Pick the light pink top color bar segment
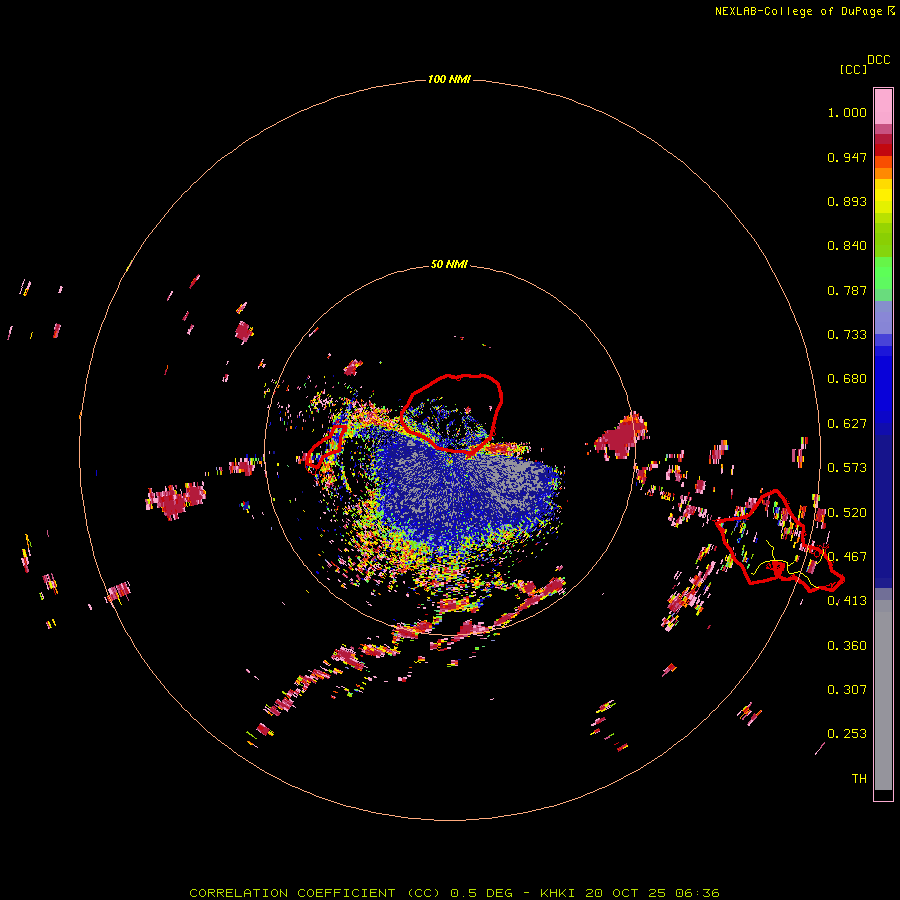 pos(883,107)
